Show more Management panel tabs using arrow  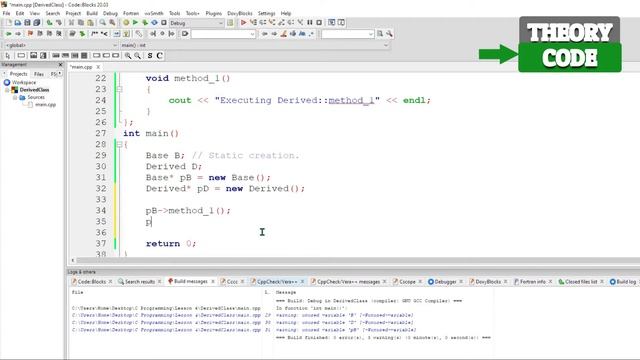[x=60, y=74]
